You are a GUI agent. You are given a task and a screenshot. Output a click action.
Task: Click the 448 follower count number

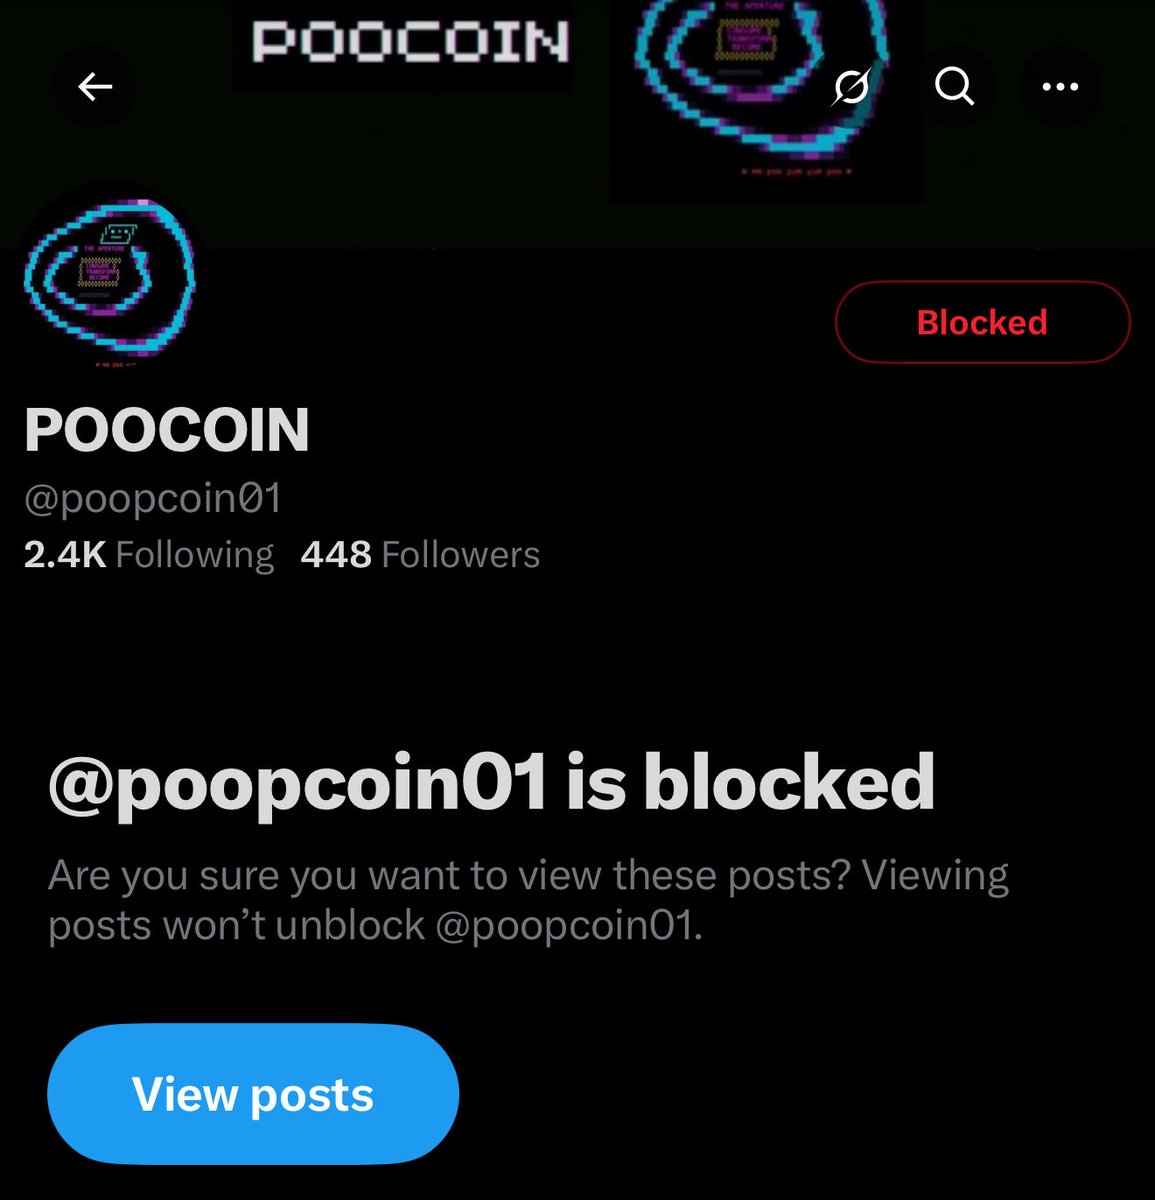pyautogui.click(x=336, y=555)
